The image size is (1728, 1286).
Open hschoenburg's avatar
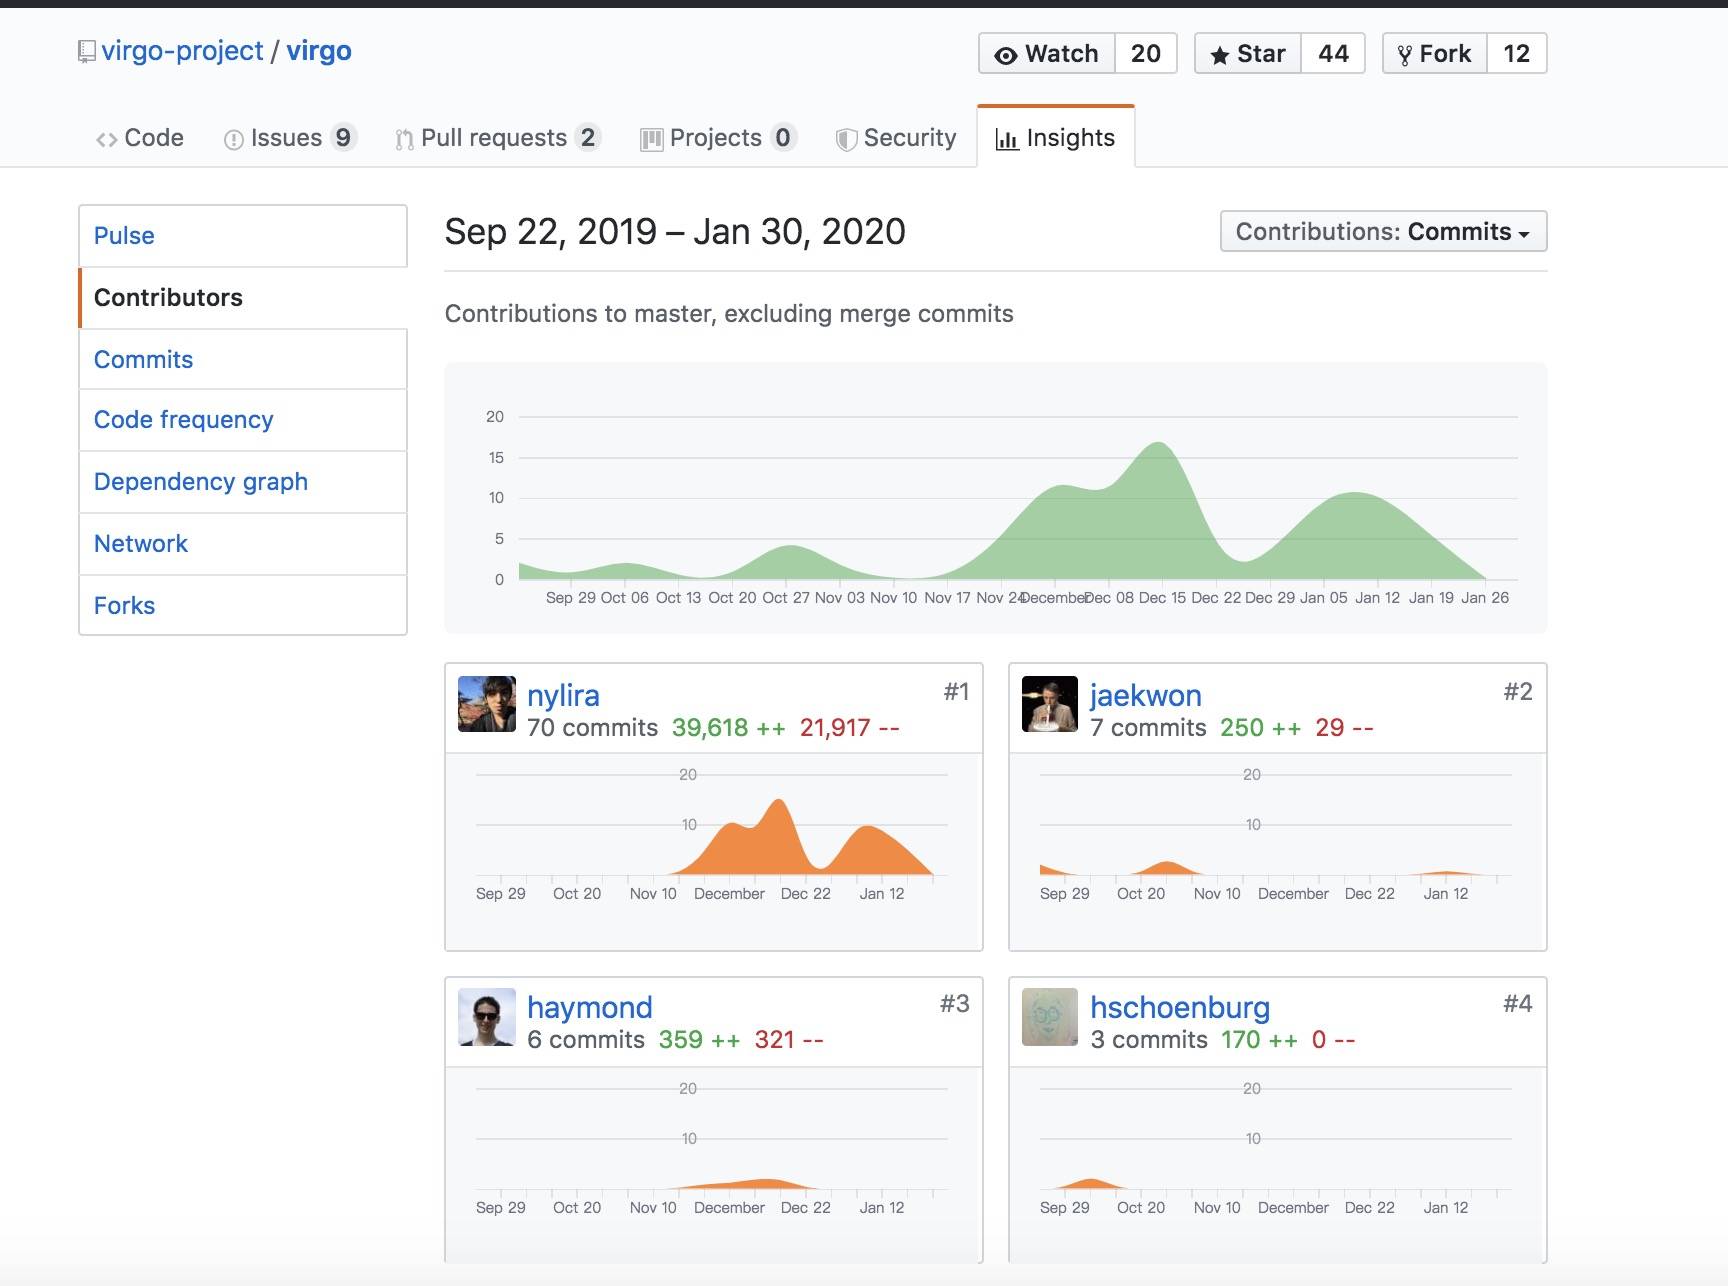pyautogui.click(x=1050, y=1017)
